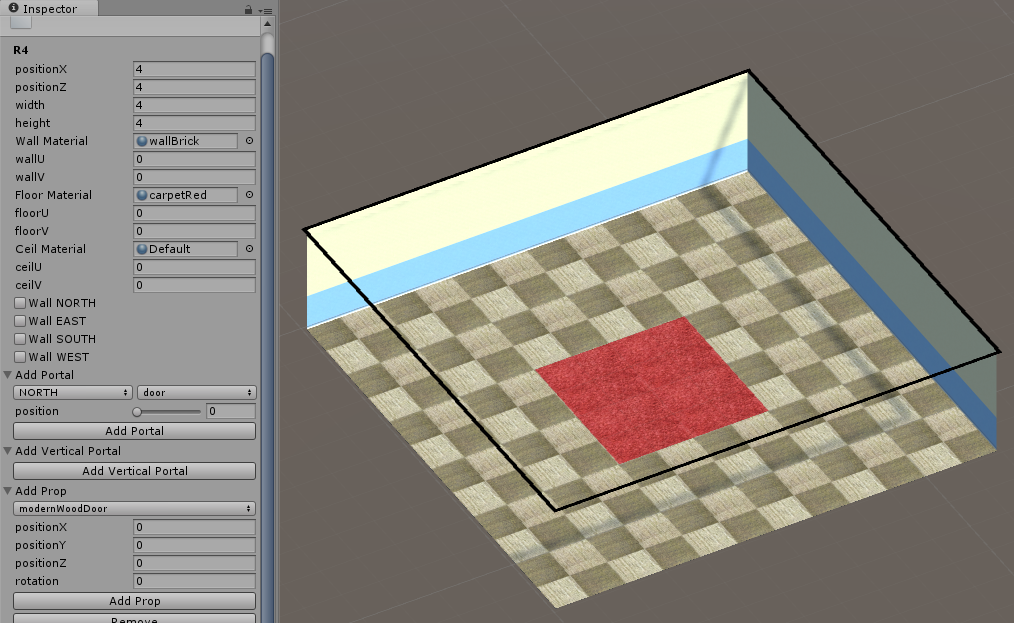Click the portal position value field
1014x623 pixels.
click(231, 411)
